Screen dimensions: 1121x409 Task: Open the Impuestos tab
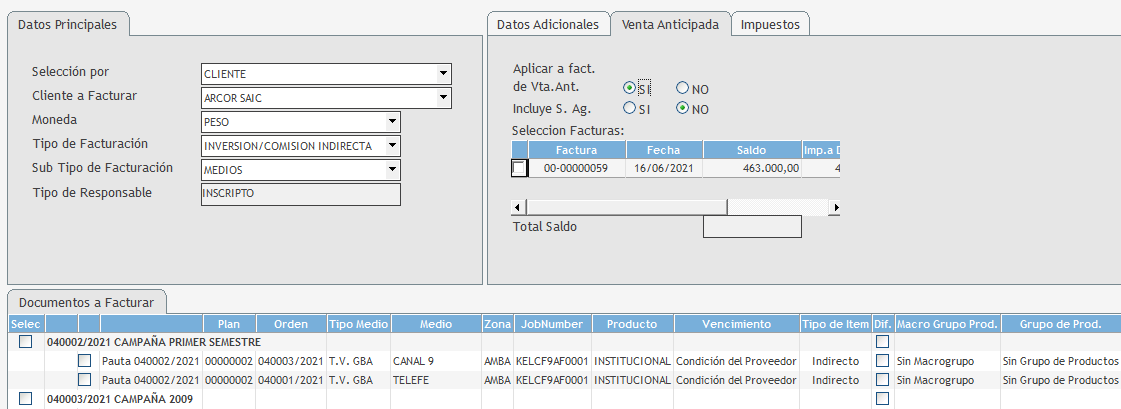[x=770, y=25]
